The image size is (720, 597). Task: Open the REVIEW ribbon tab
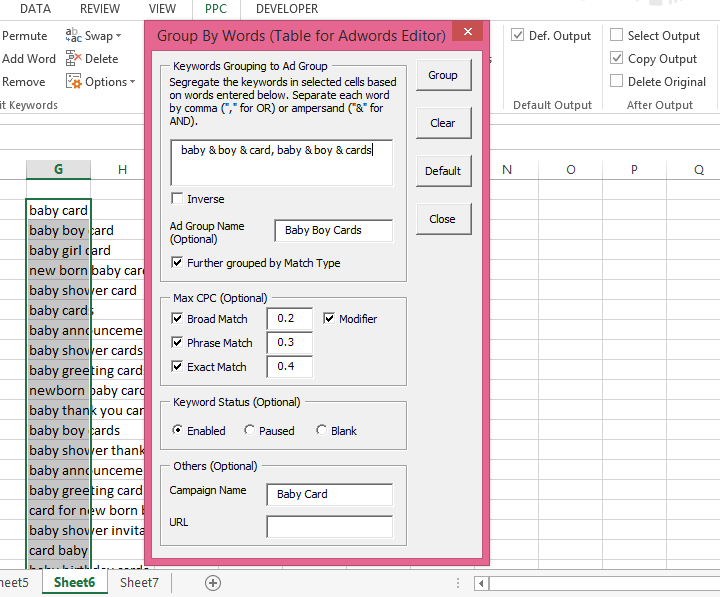pos(100,9)
